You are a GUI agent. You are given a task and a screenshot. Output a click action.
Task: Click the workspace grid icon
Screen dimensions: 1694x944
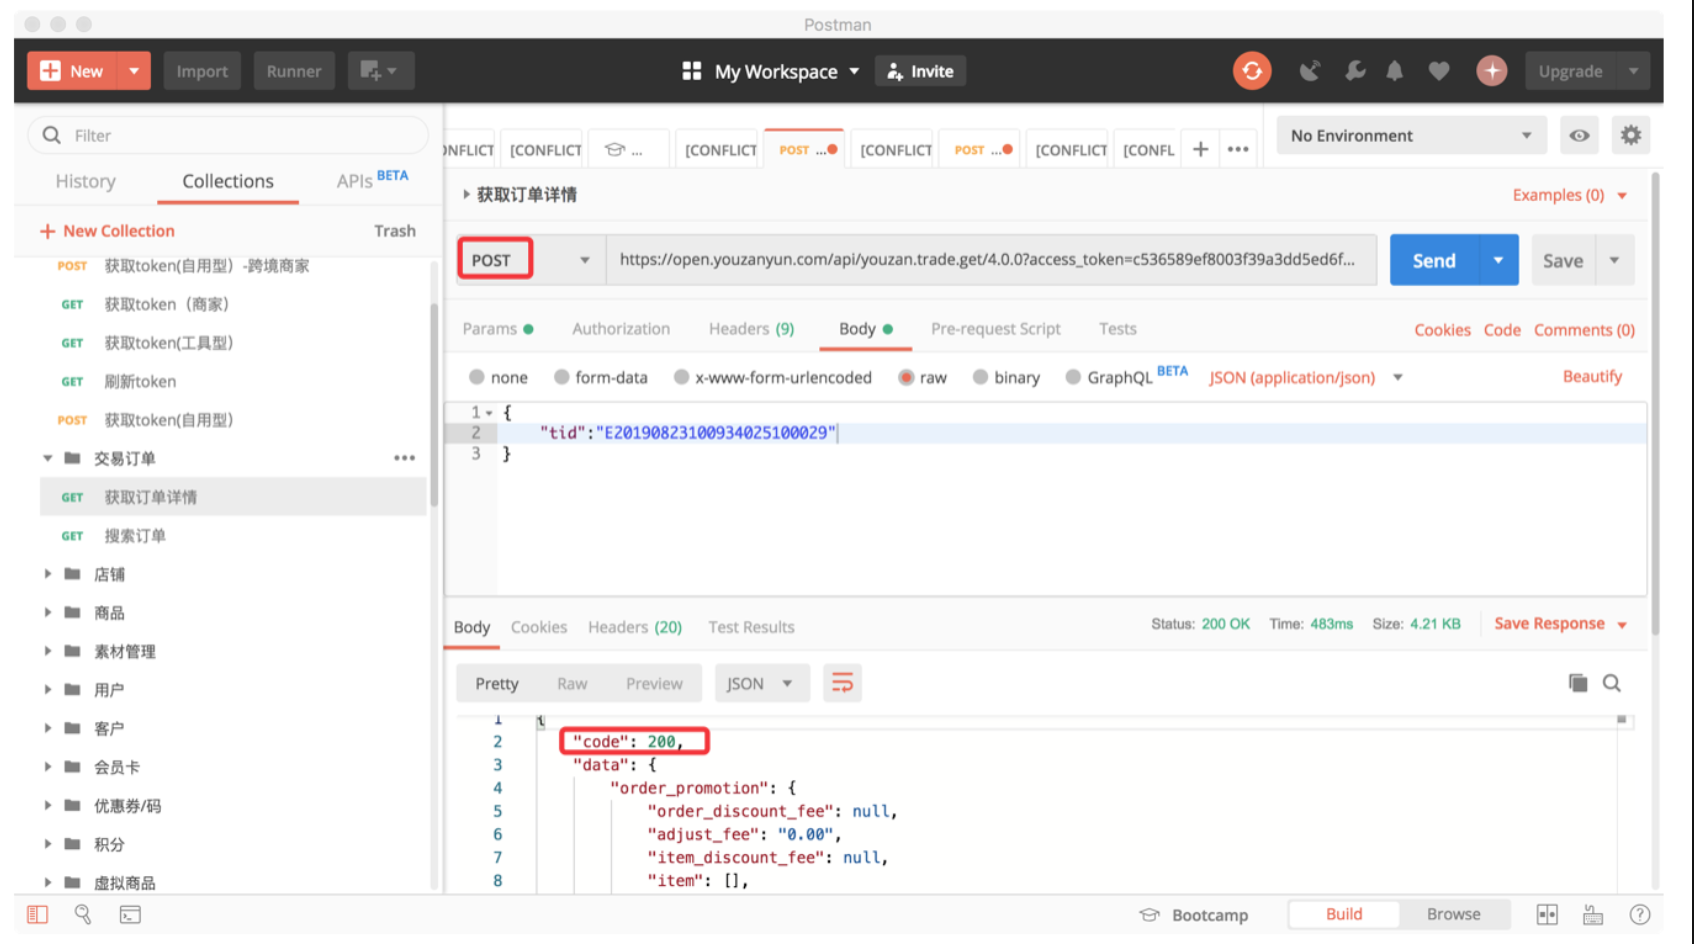coord(691,71)
